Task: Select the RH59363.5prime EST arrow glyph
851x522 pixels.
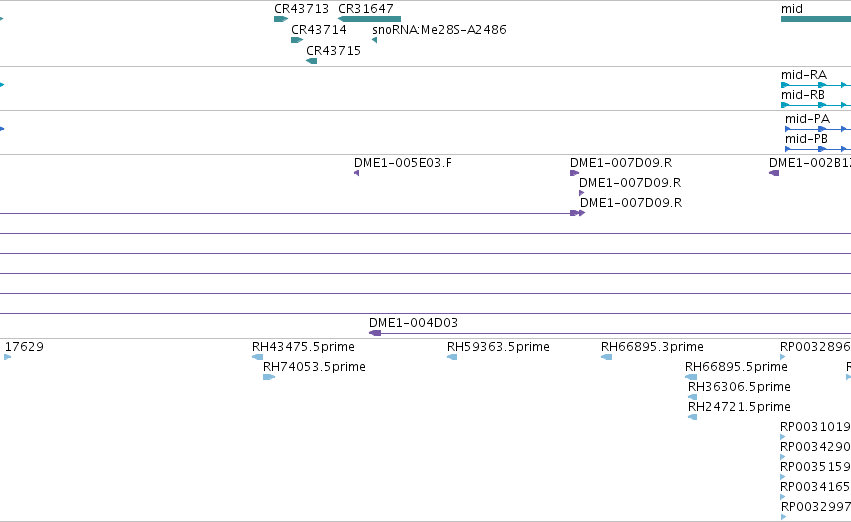Action: coord(452,357)
